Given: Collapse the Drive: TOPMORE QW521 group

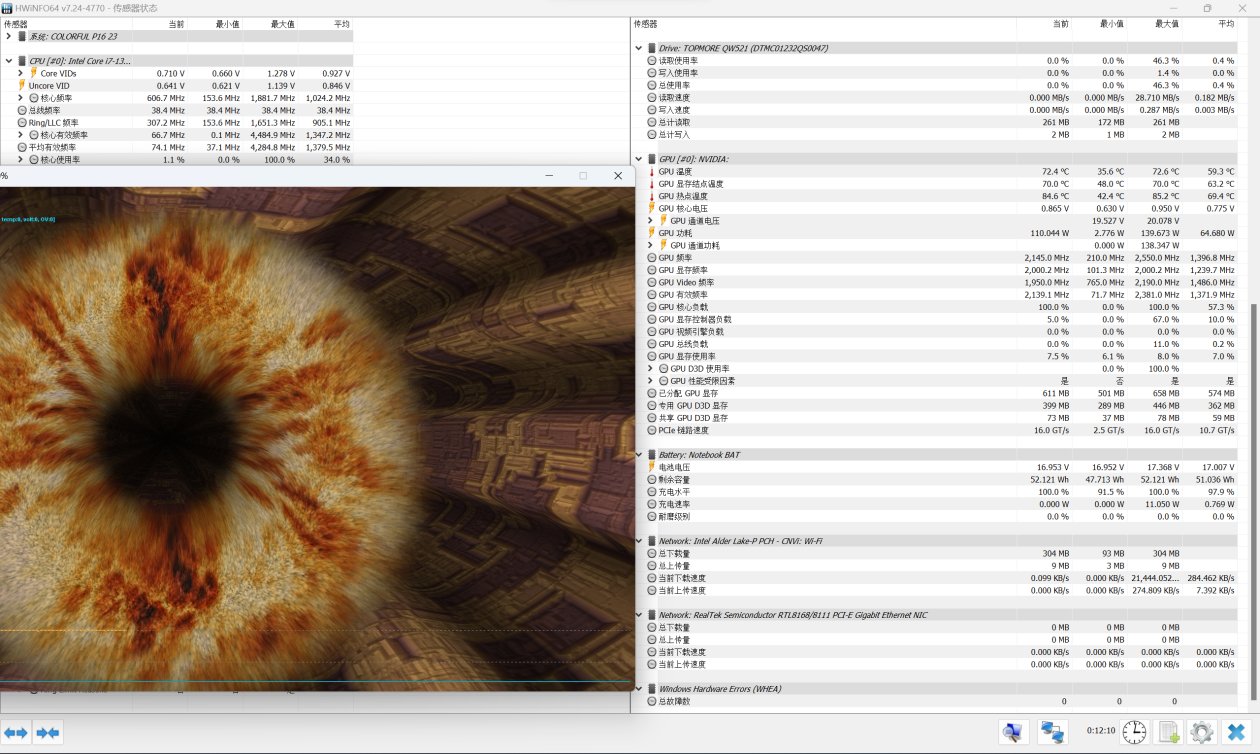Looking at the screenshot, I should tap(639, 48).
